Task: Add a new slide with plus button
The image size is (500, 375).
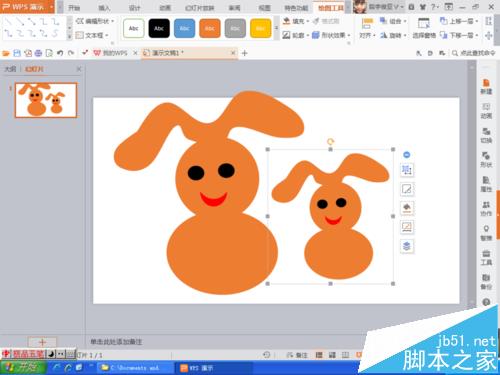Action: click(42, 342)
